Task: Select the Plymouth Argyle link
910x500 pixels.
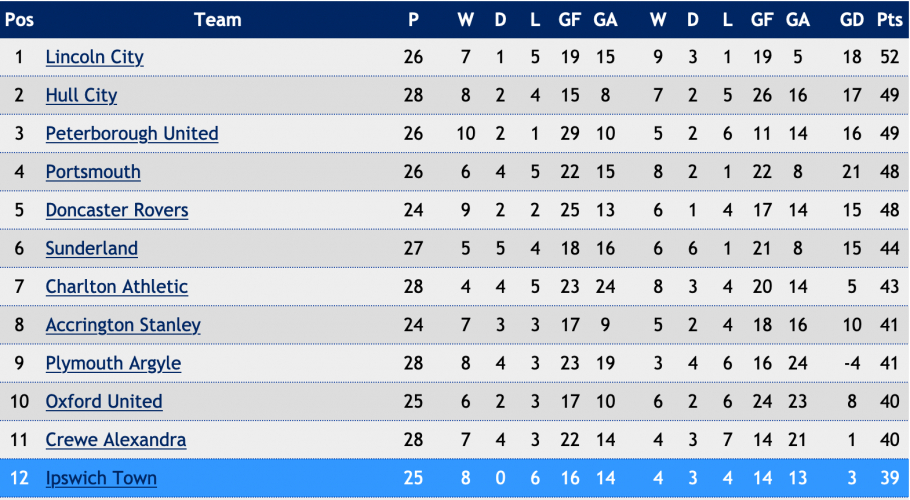Action: tap(113, 363)
